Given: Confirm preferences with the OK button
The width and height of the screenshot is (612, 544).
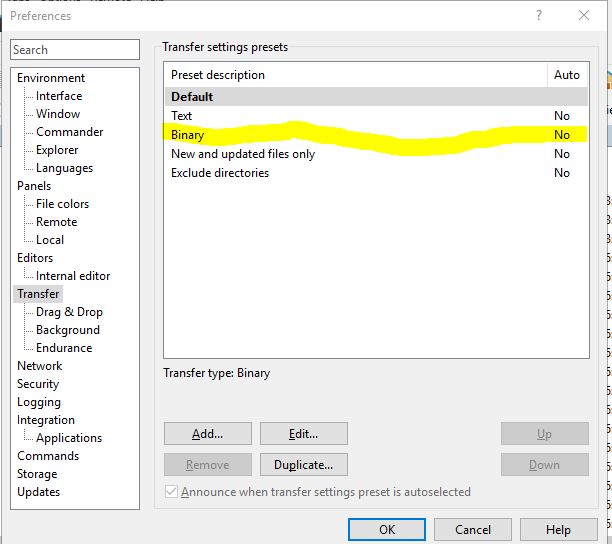Looking at the screenshot, I should tap(387, 530).
